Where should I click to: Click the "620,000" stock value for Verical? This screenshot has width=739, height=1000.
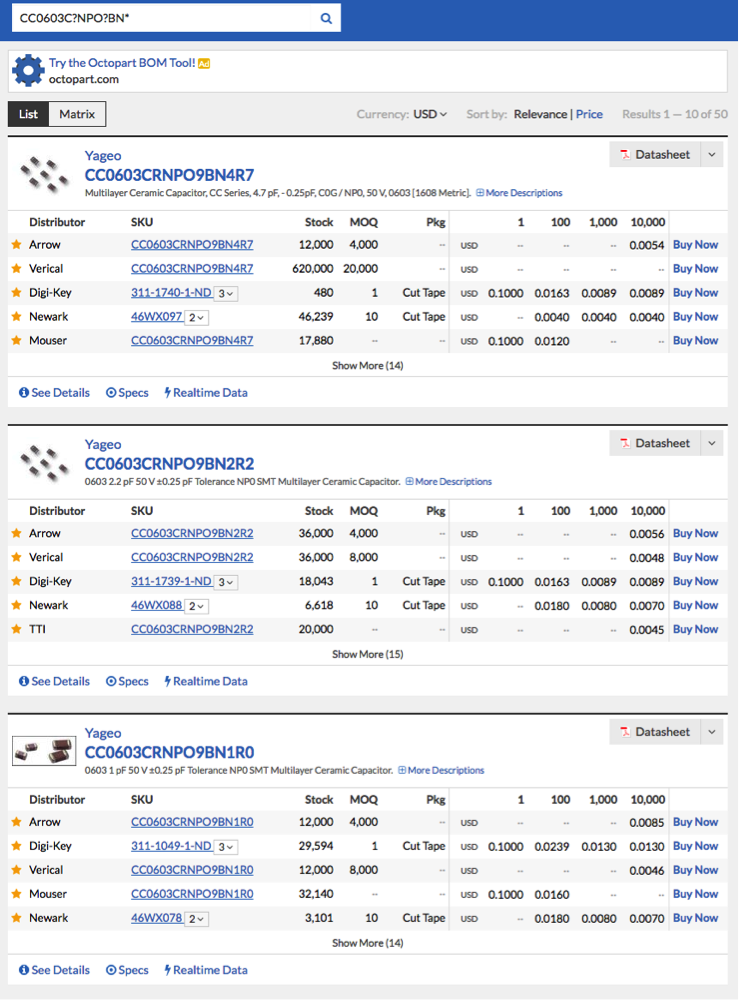pyautogui.click(x=312, y=268)
